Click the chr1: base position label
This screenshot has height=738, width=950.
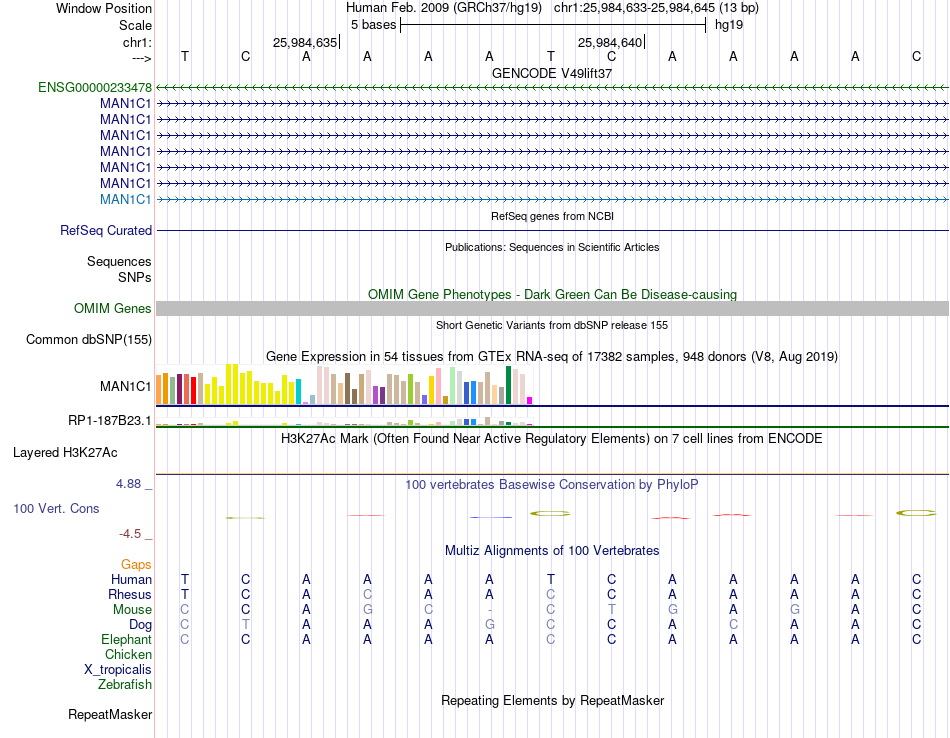click(137, 42)
